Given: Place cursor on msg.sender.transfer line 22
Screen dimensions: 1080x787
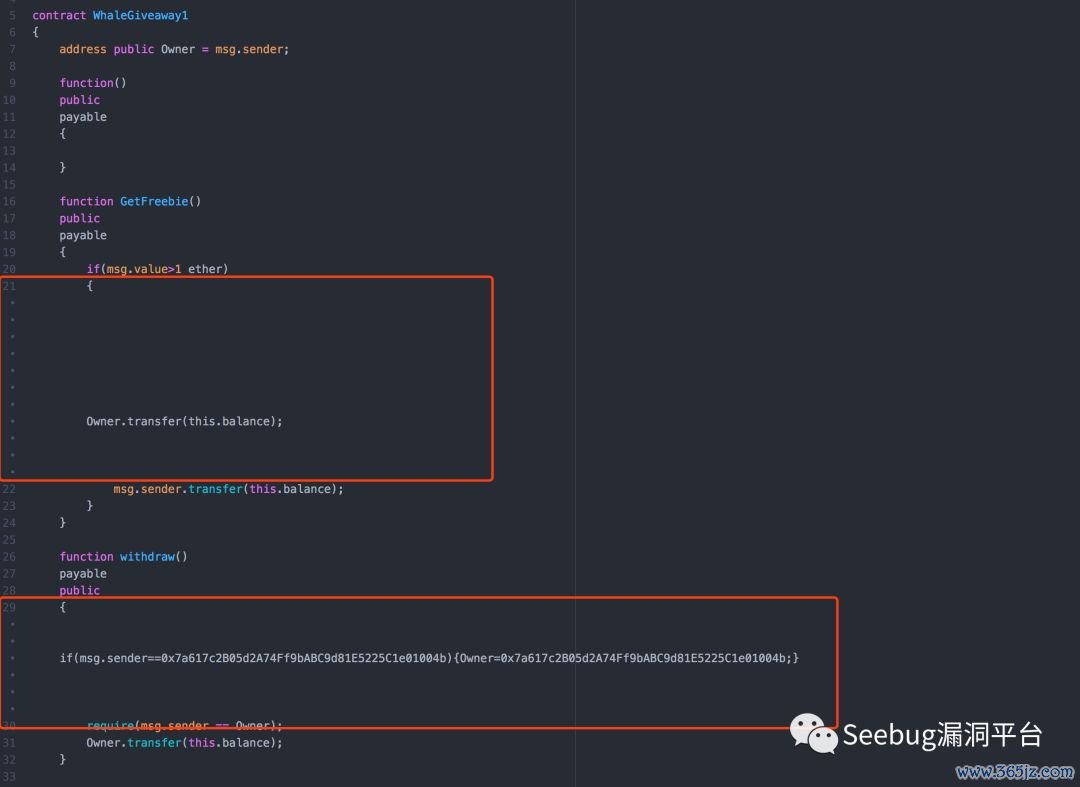Looking at the screenshot, I should (x=228, y=489).
